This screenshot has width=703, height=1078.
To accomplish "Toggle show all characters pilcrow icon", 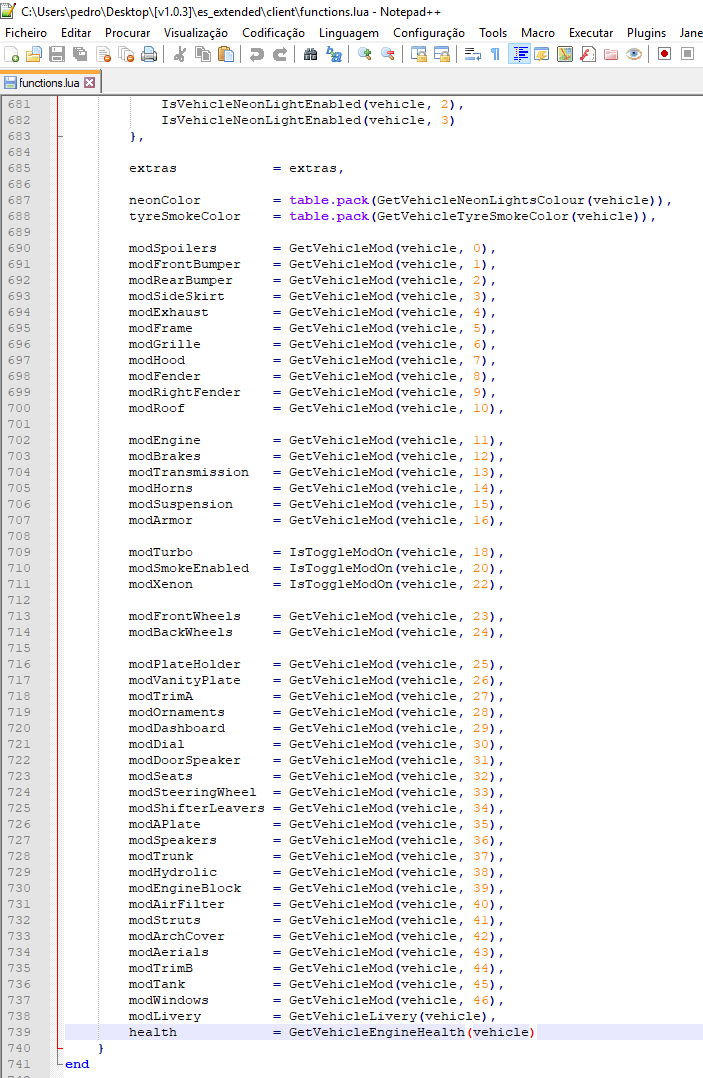I will pyautogui.click(x=495, y=54).
